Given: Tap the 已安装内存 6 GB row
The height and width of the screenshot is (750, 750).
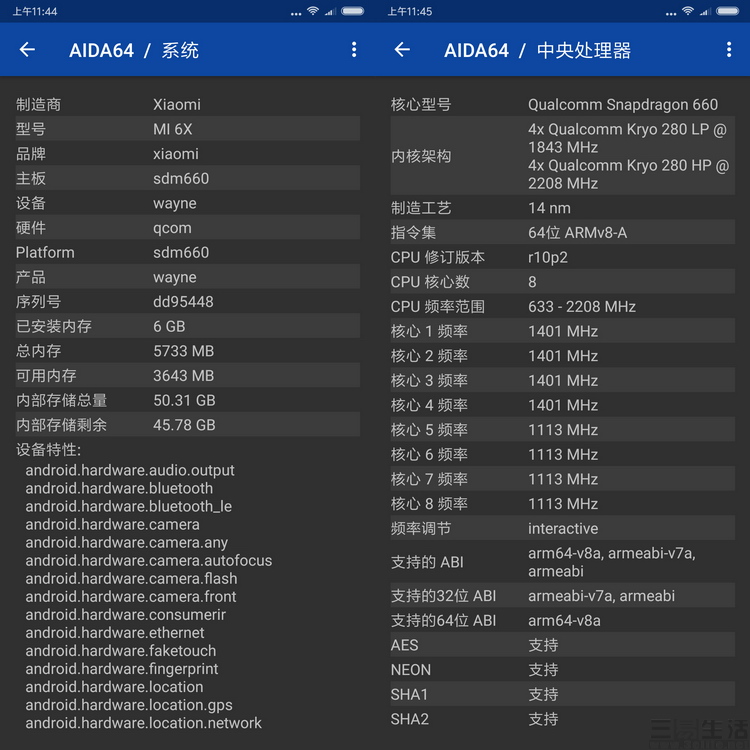Looking at the screenshot, I should (187, 326).
